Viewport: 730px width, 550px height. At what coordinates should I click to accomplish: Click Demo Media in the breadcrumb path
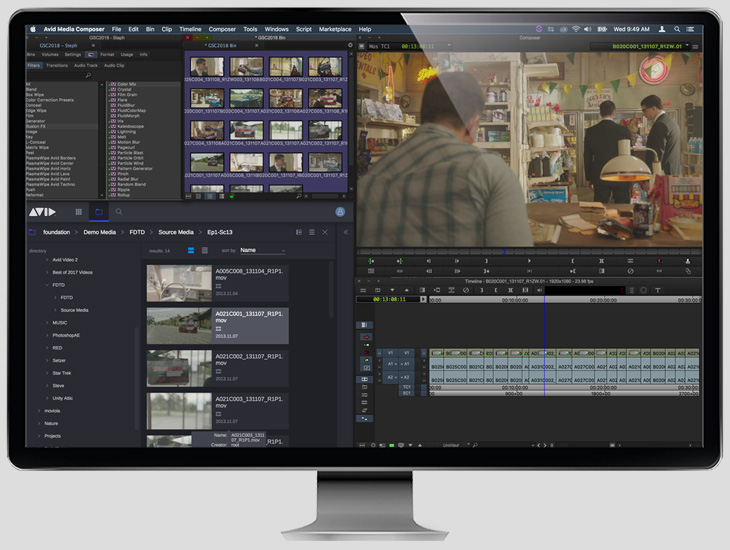coord(99,232)
